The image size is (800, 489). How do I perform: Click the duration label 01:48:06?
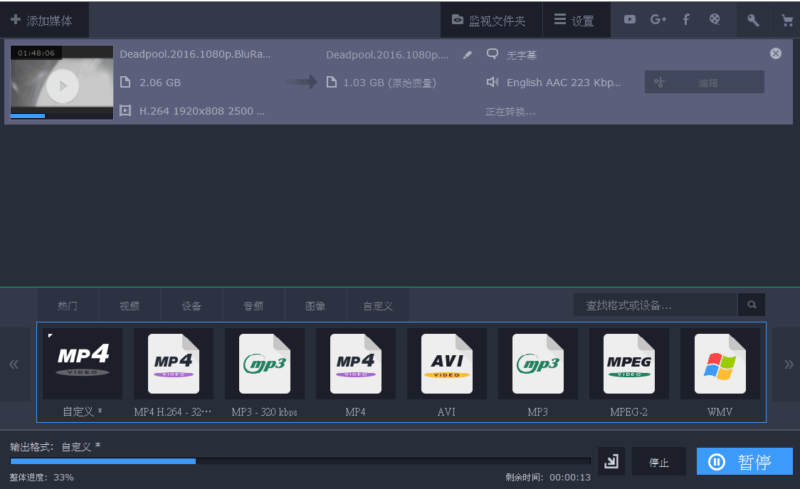[36, 53]
